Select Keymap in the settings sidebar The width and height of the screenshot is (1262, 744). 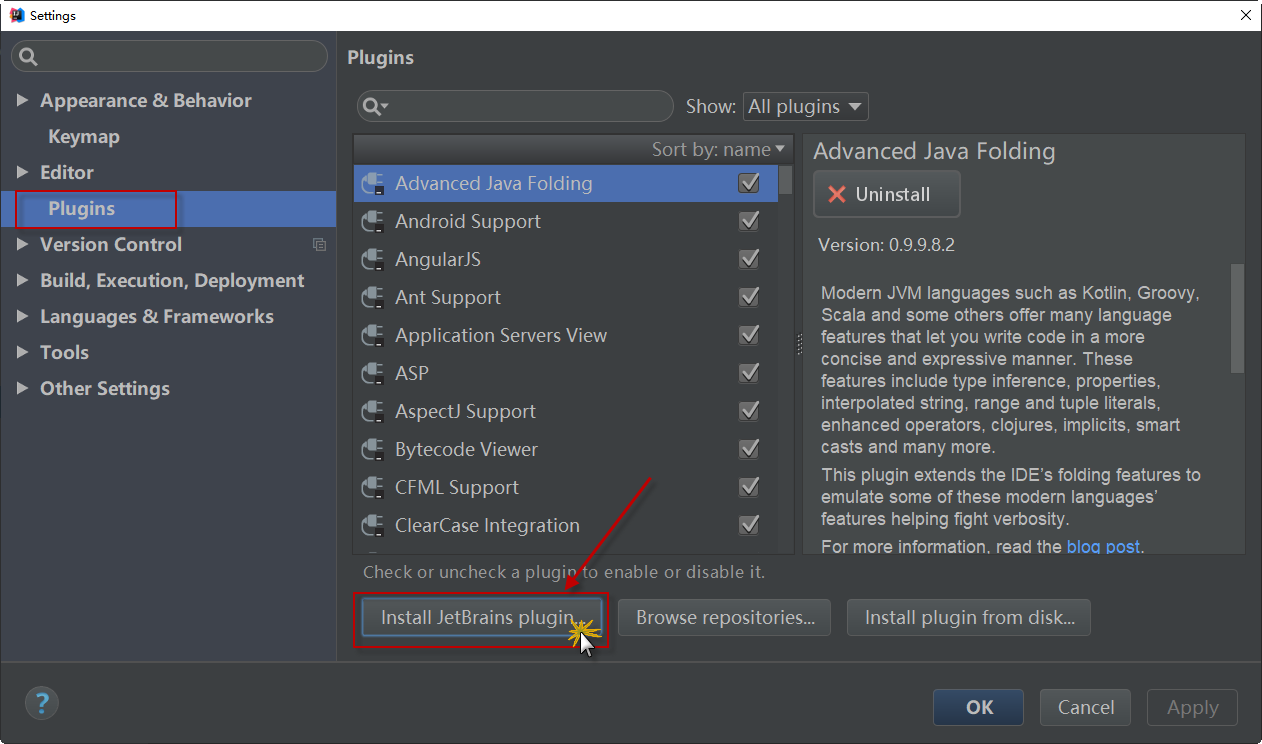(84, 137)
